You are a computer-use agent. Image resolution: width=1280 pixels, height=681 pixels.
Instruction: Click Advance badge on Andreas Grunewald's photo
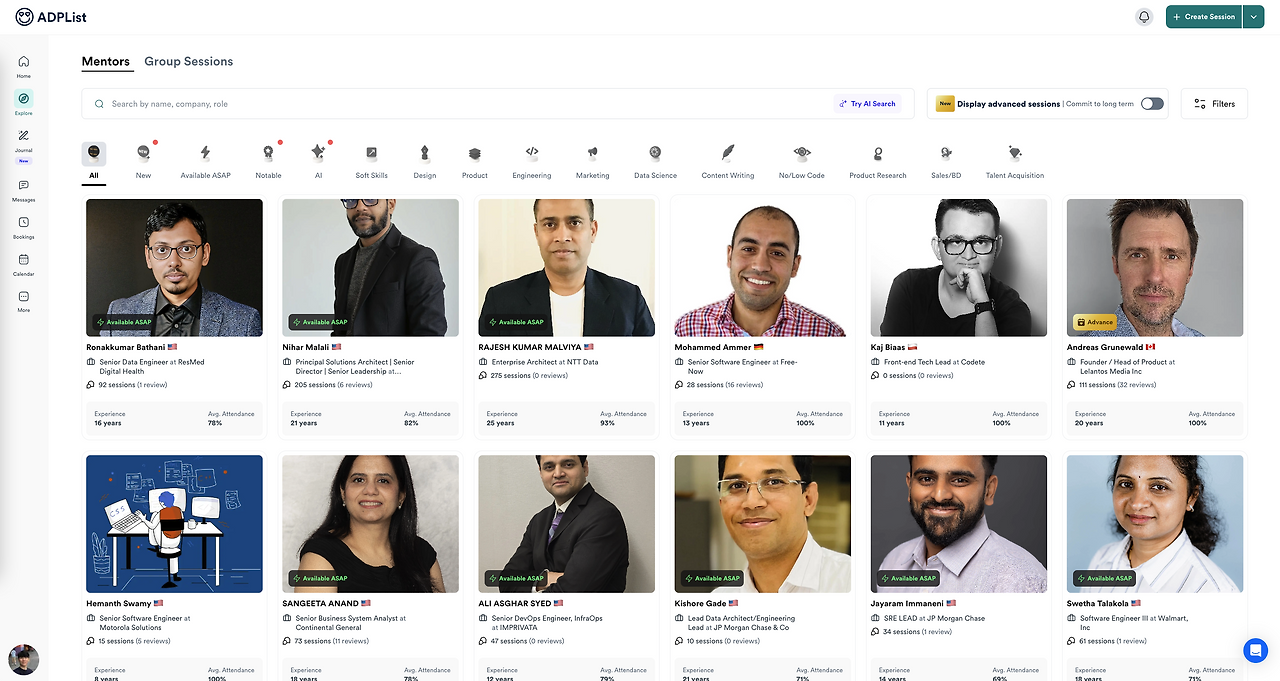pyautogui.click(x=1094, y=322)
